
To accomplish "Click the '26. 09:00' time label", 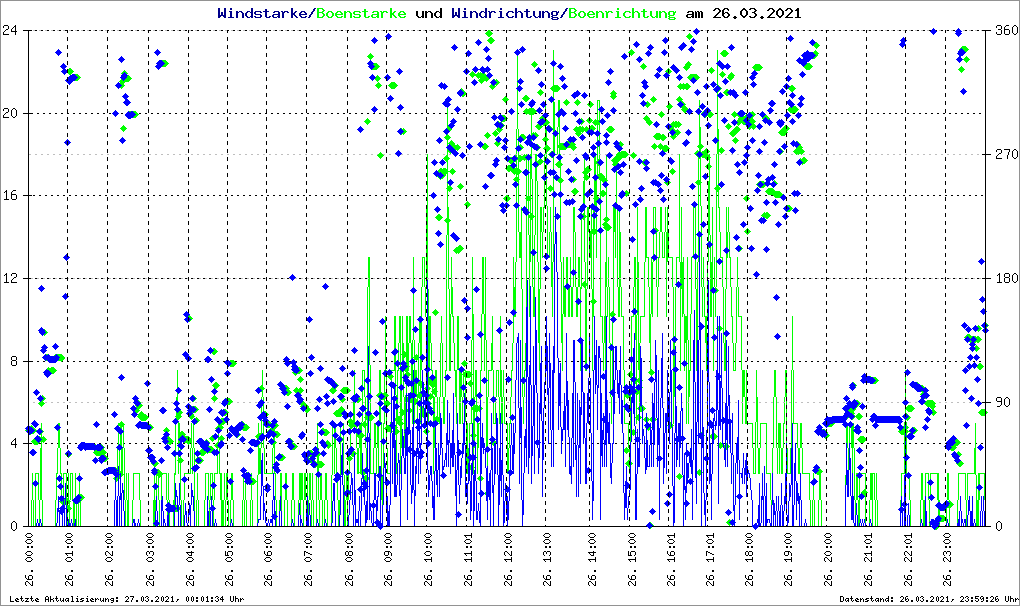I will pyautogui.click(x=388, y=560).
